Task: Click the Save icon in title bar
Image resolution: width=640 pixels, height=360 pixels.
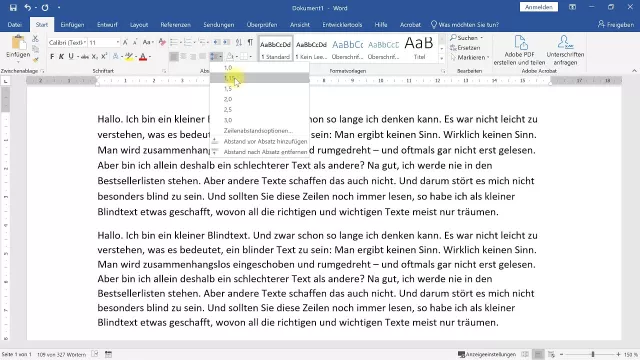Action: pos(13,8)
